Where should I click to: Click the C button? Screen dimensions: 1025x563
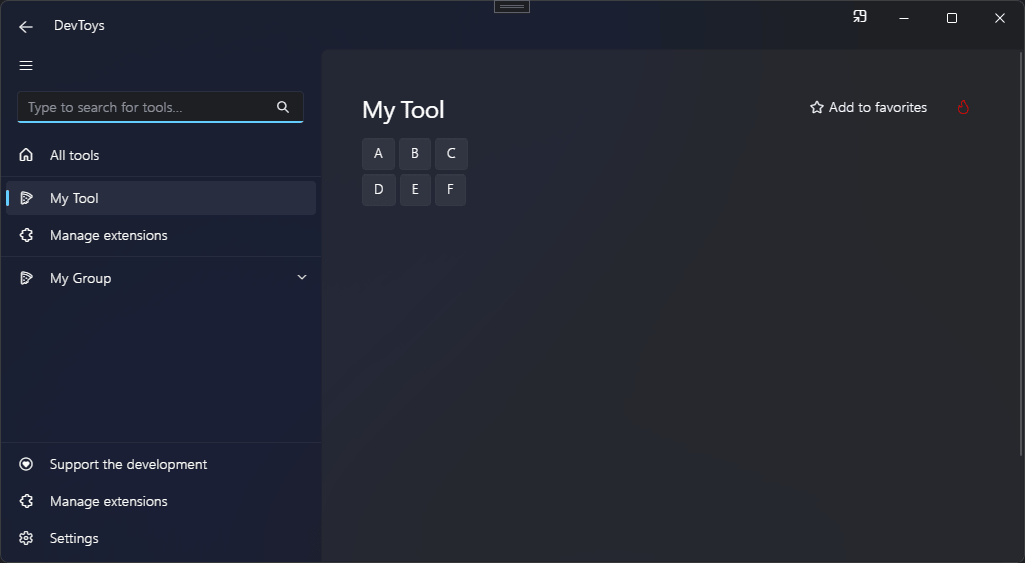point(451,154)
